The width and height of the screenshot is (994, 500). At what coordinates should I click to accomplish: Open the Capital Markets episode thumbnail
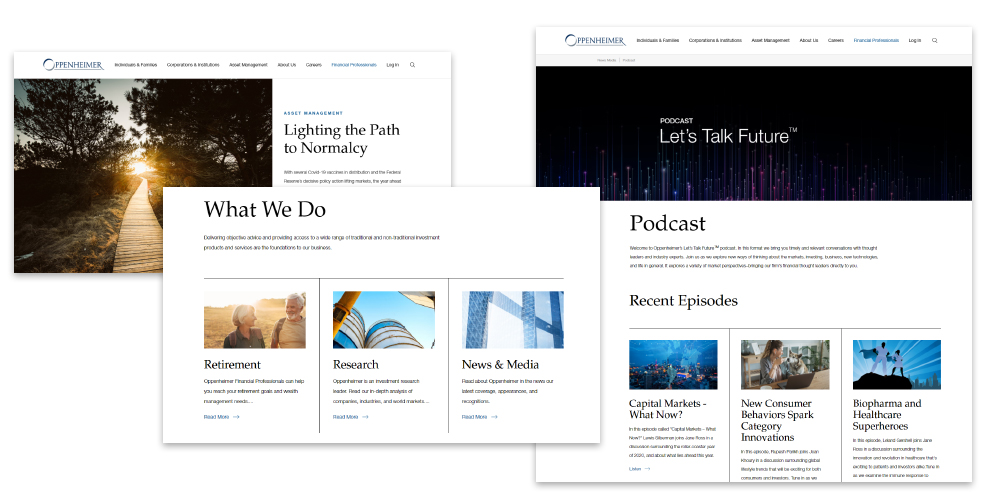click(x=673, y=364)
